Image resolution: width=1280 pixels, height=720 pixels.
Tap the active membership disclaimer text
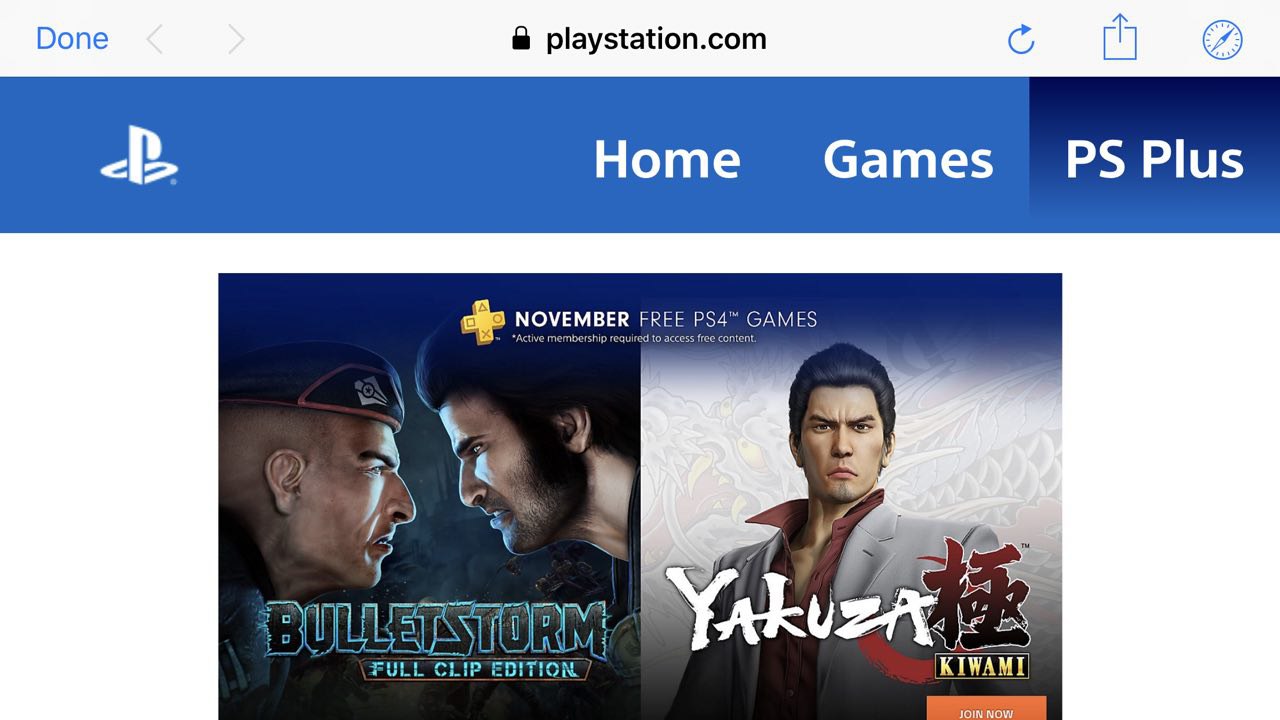coord(634,339)
